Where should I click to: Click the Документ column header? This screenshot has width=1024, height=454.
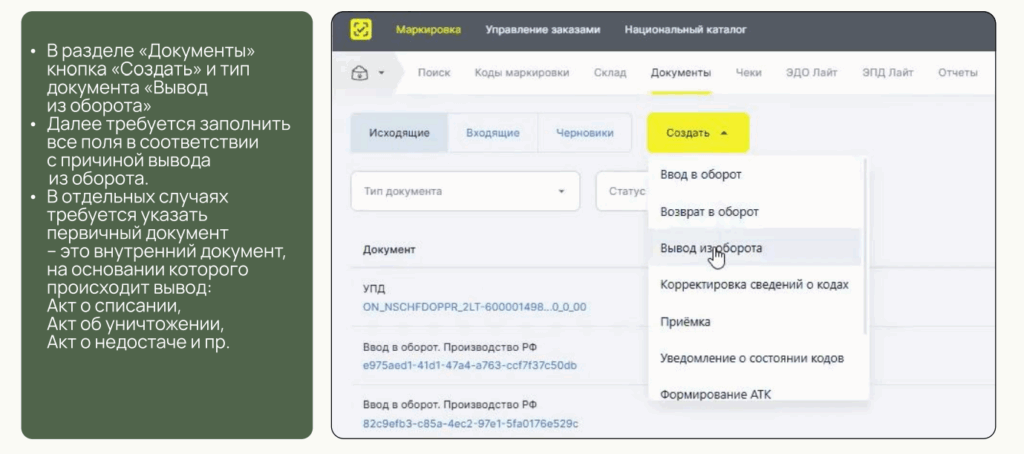click(x=389, y=250)
